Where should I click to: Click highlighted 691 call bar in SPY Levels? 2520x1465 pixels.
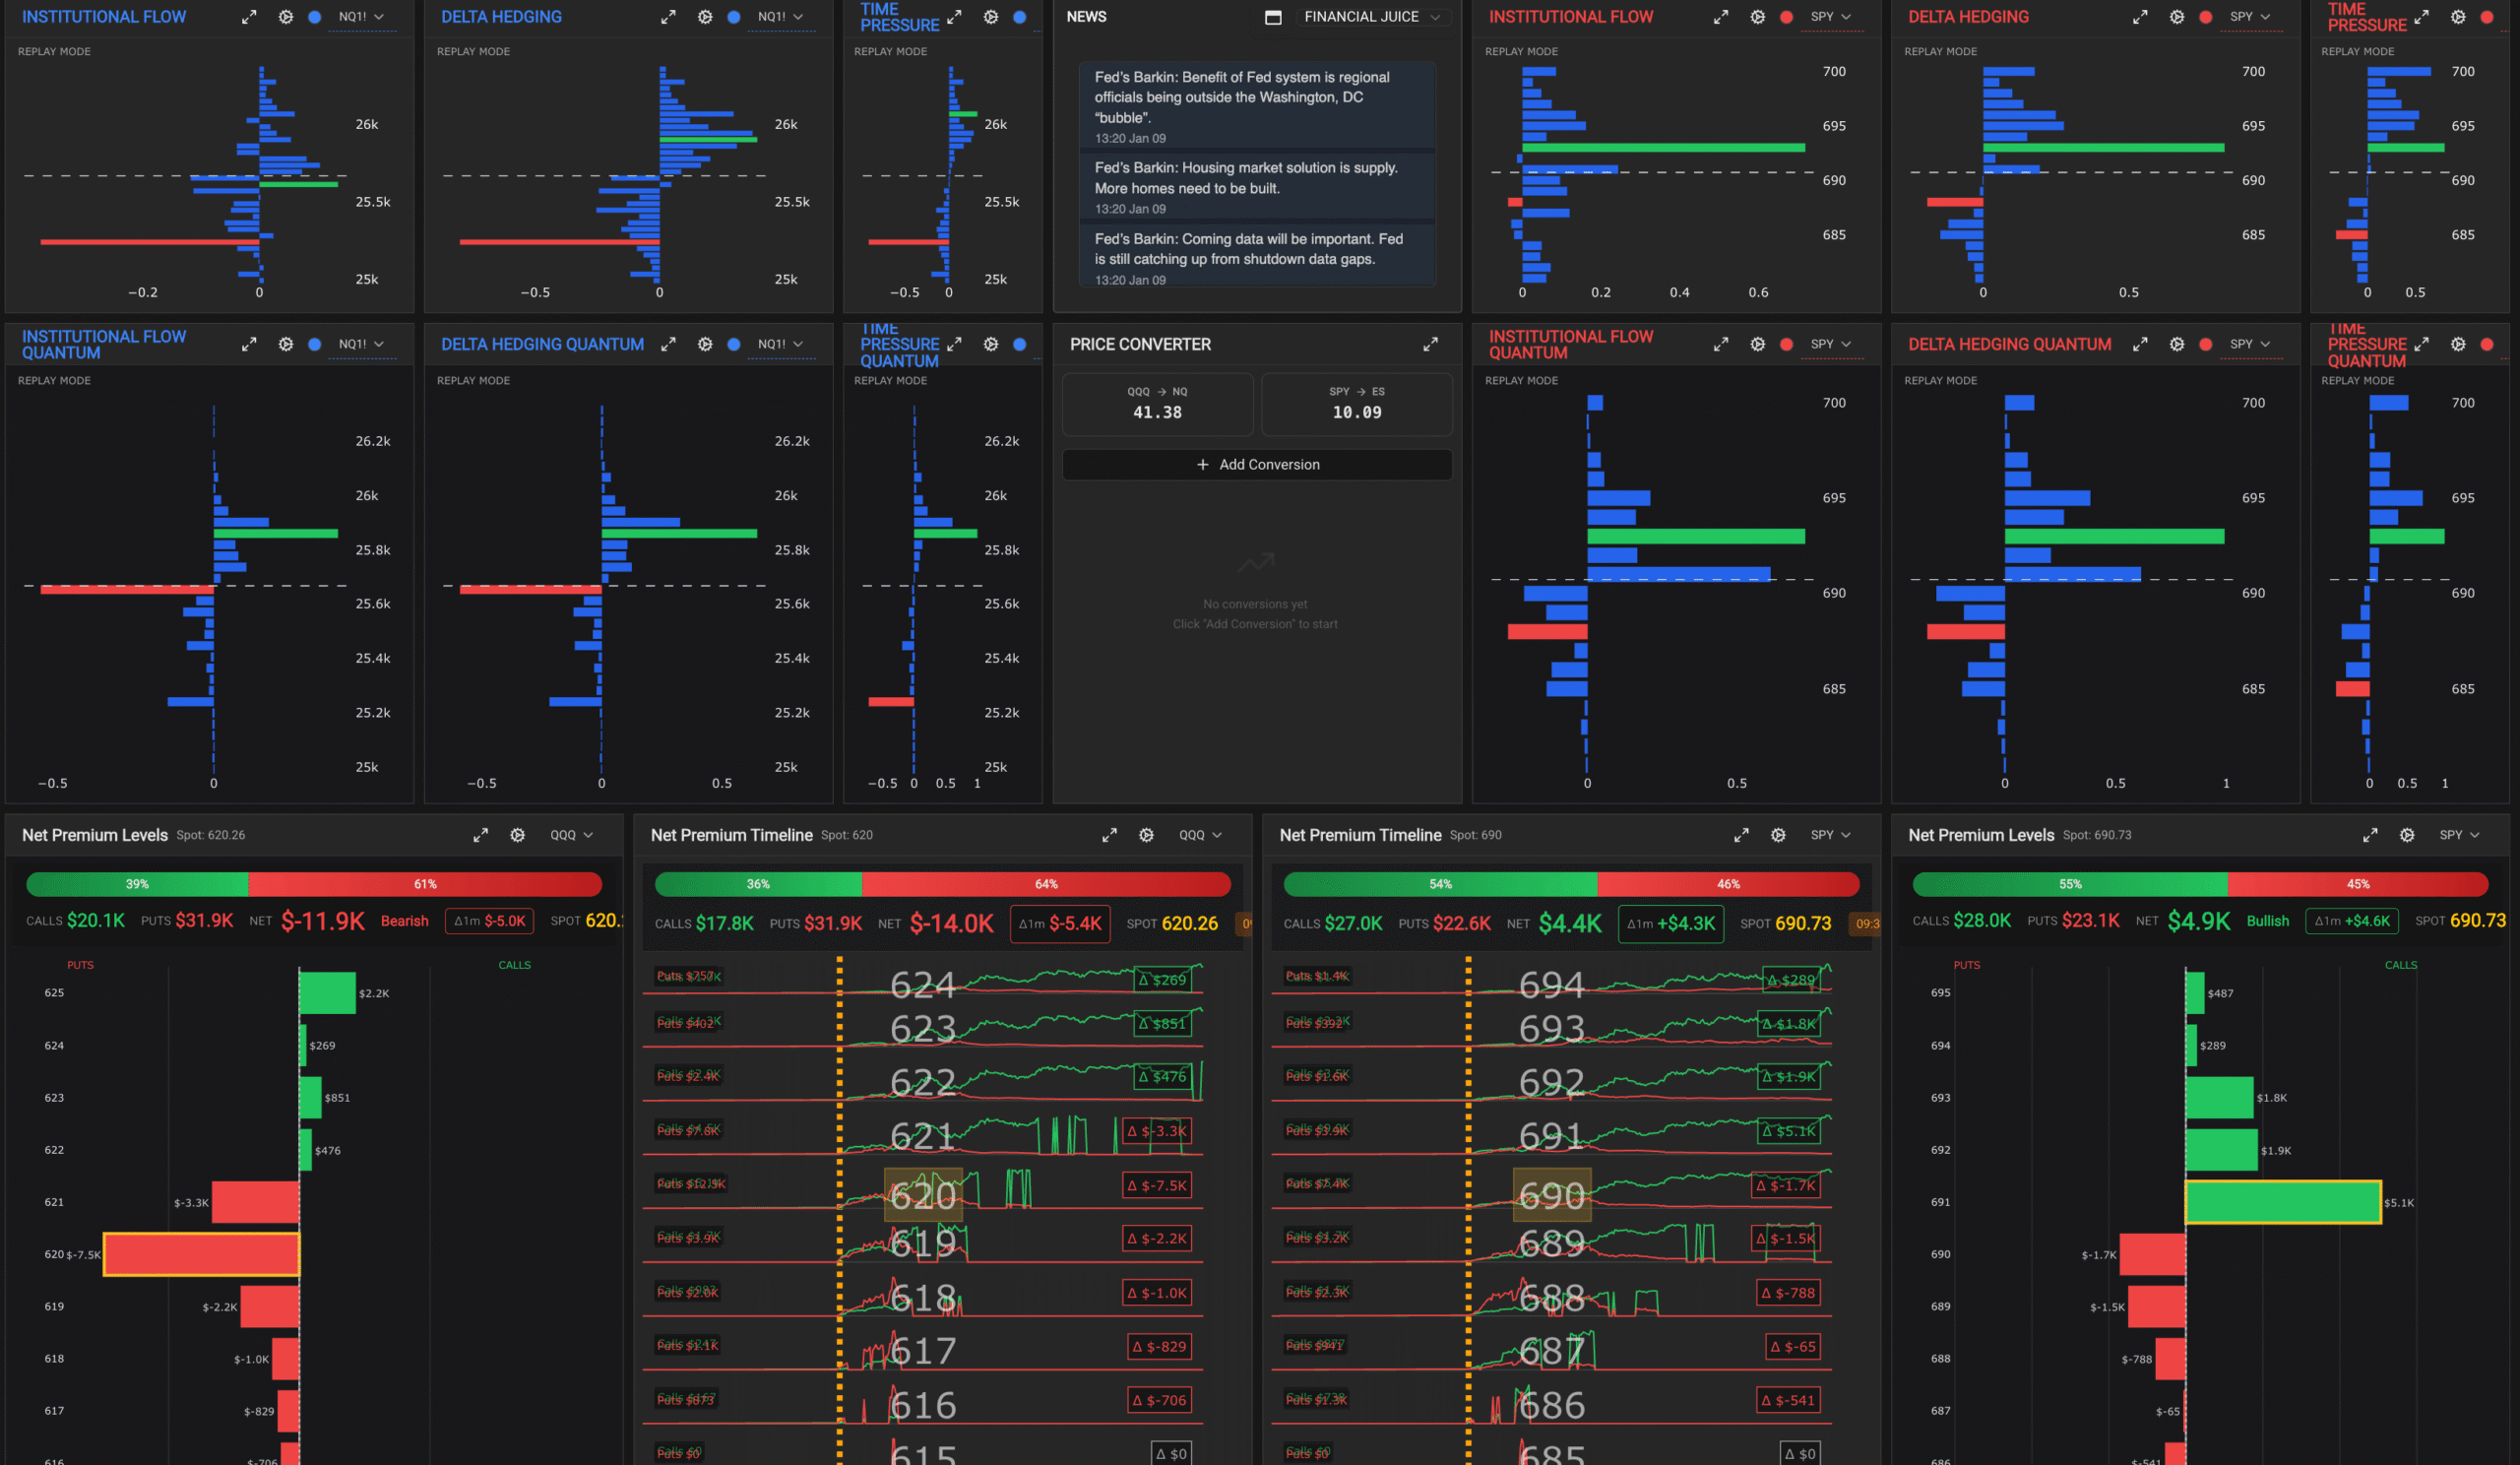pyautogui.click(x=2283, y=1202)
